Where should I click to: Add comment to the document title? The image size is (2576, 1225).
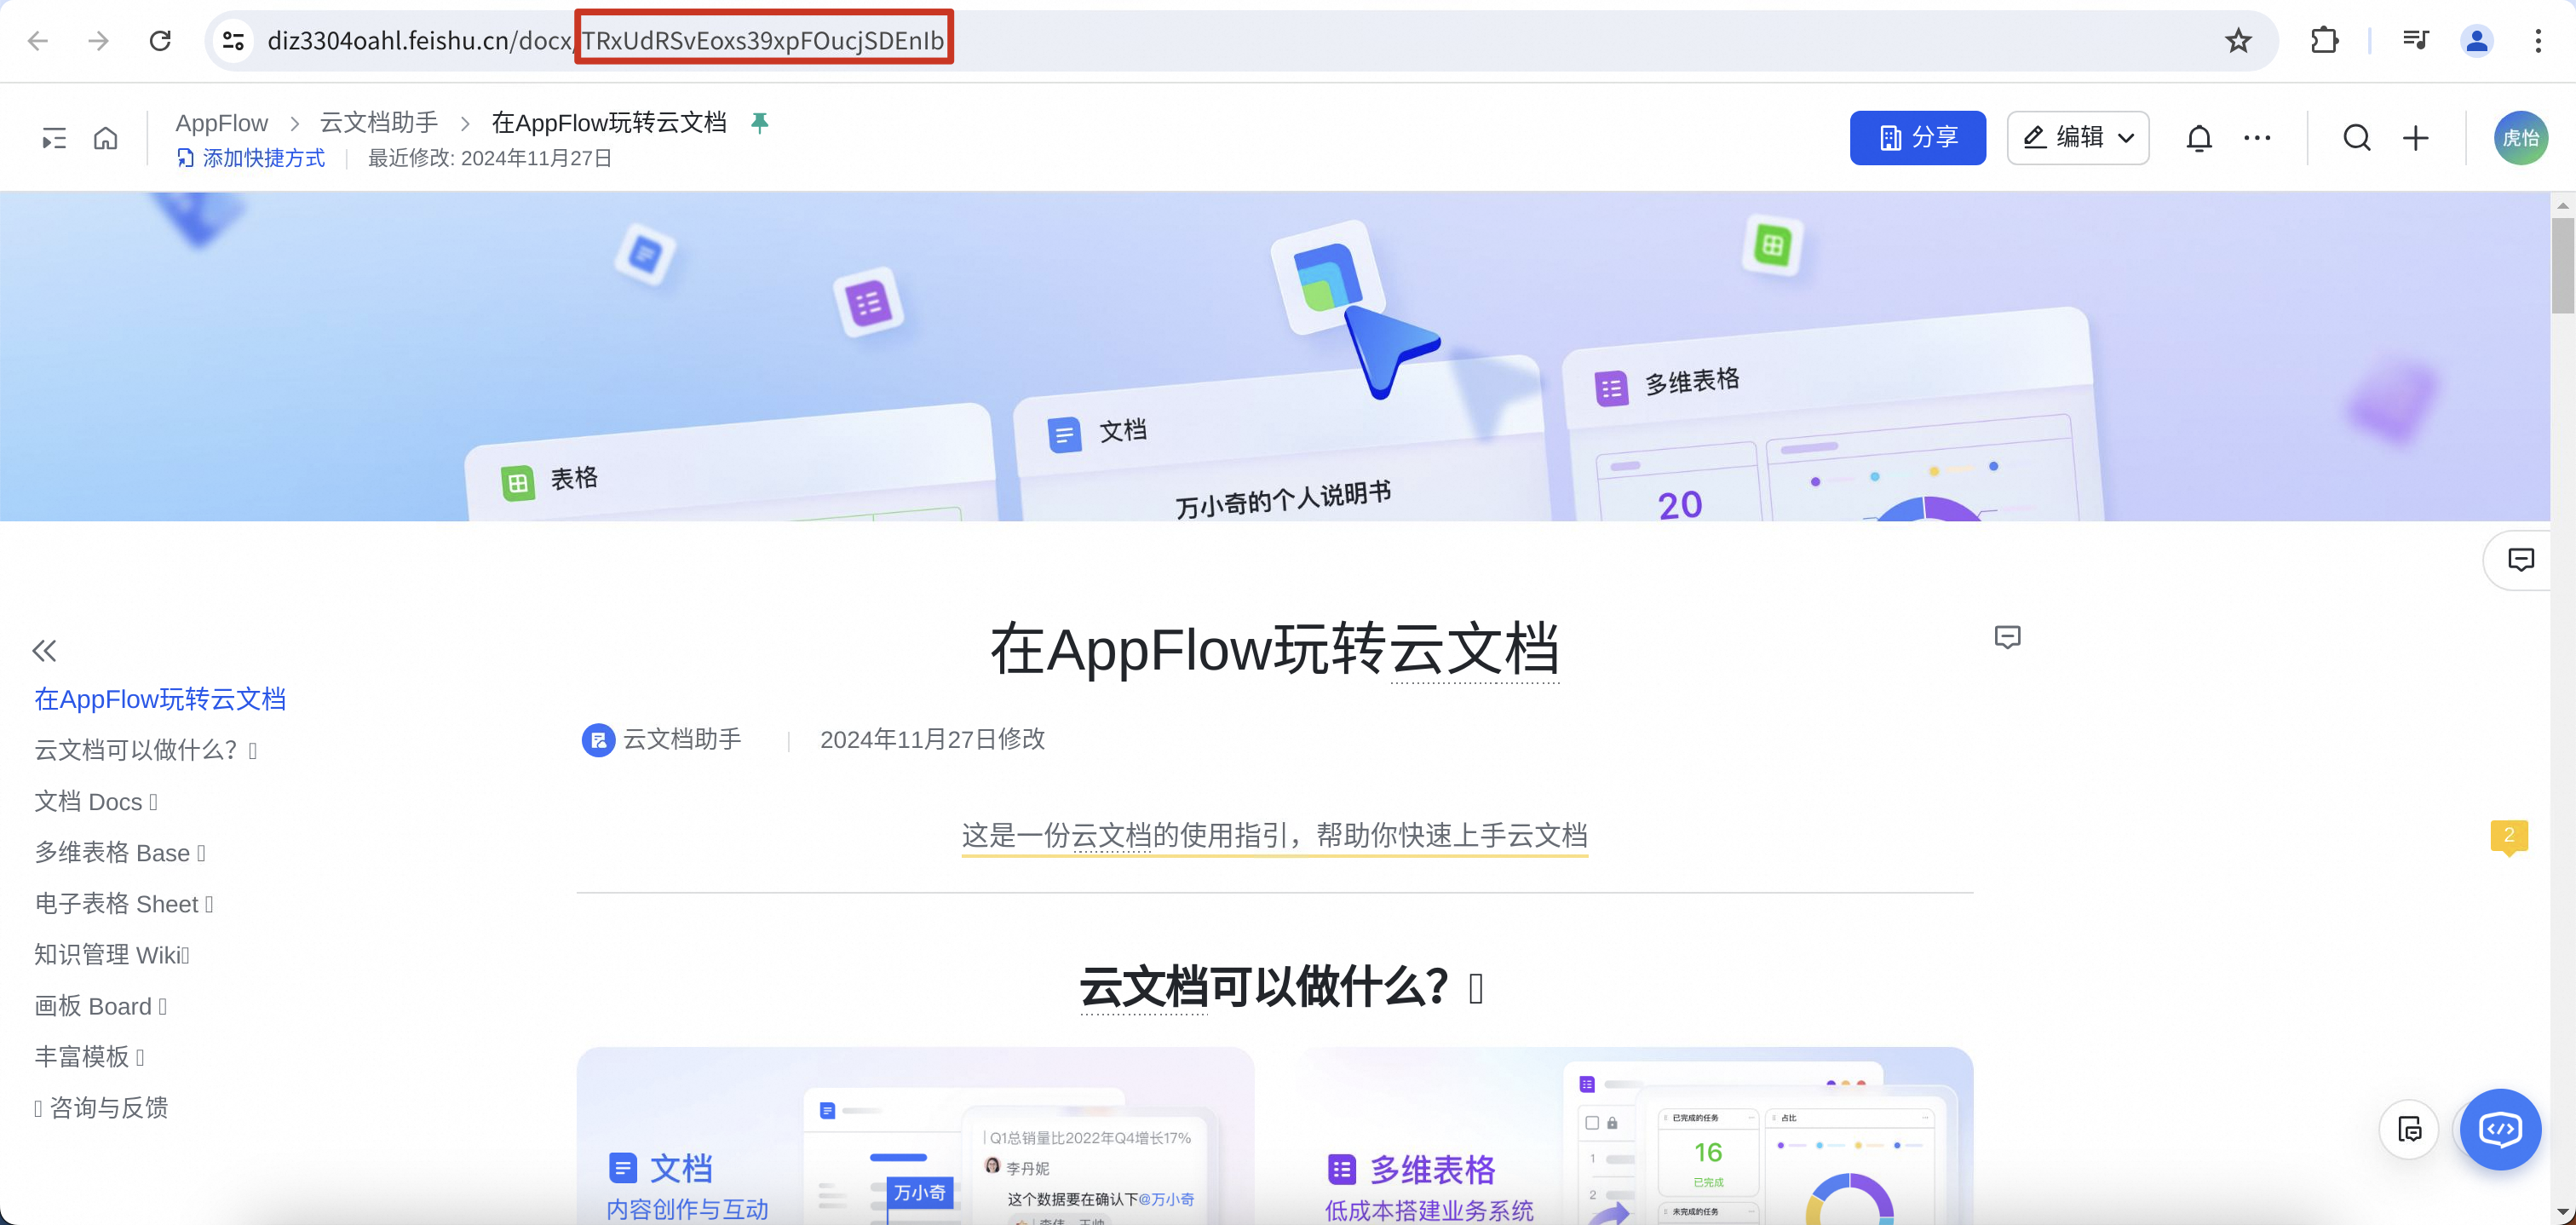[2007, 637]
